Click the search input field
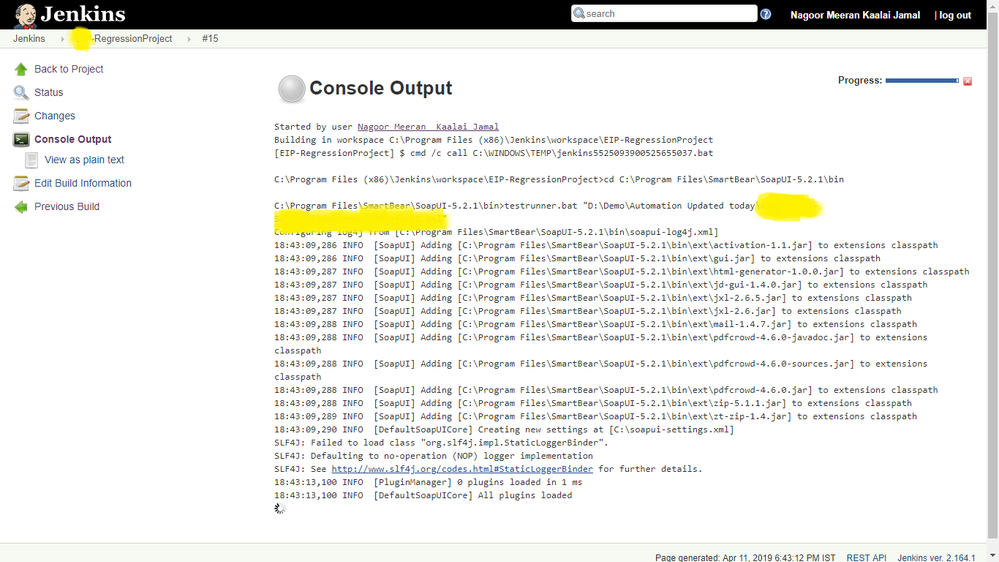Viewport: 999px width, 562px height. tap(664, 13)
